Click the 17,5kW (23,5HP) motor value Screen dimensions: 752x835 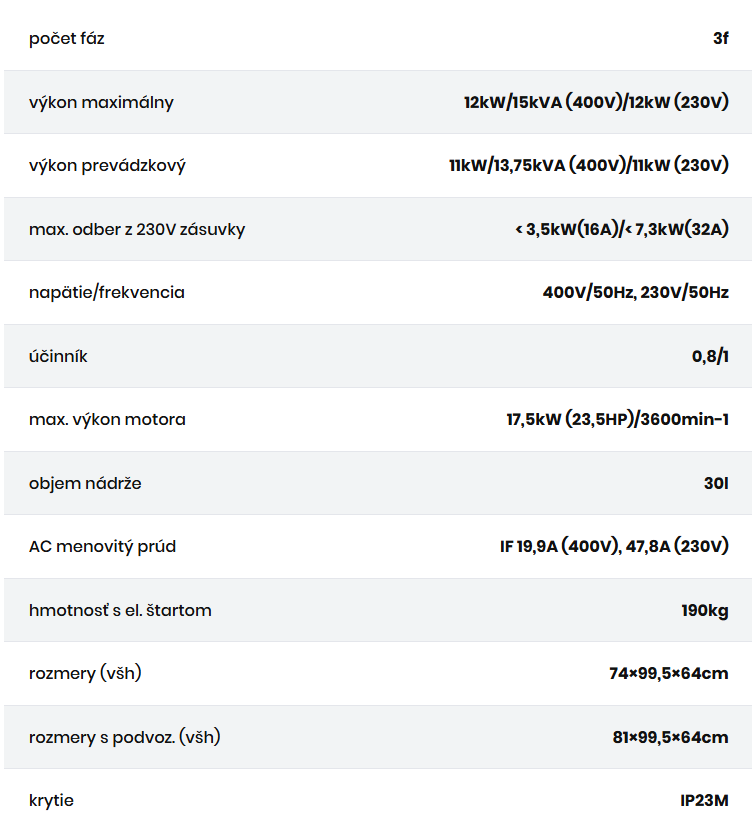point(617,419)
